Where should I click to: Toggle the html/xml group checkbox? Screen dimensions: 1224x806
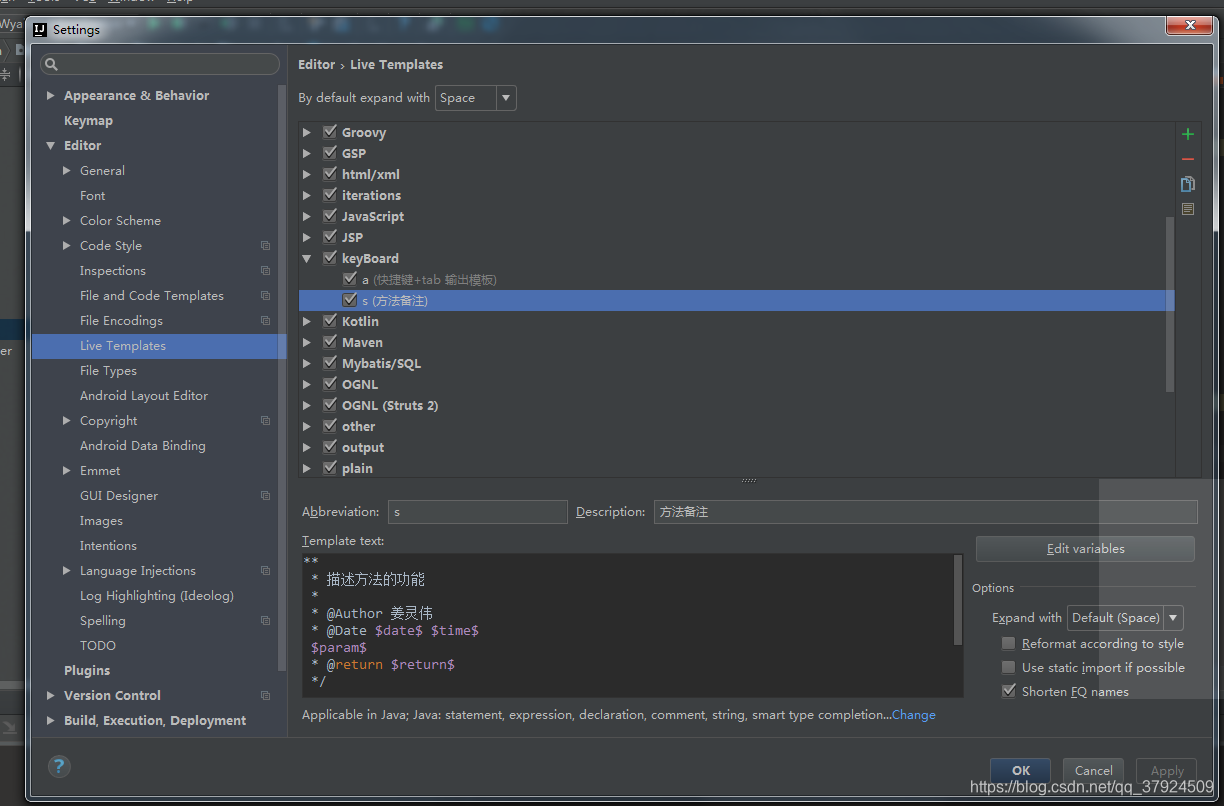pyautogui.click(x=330, y=174)
